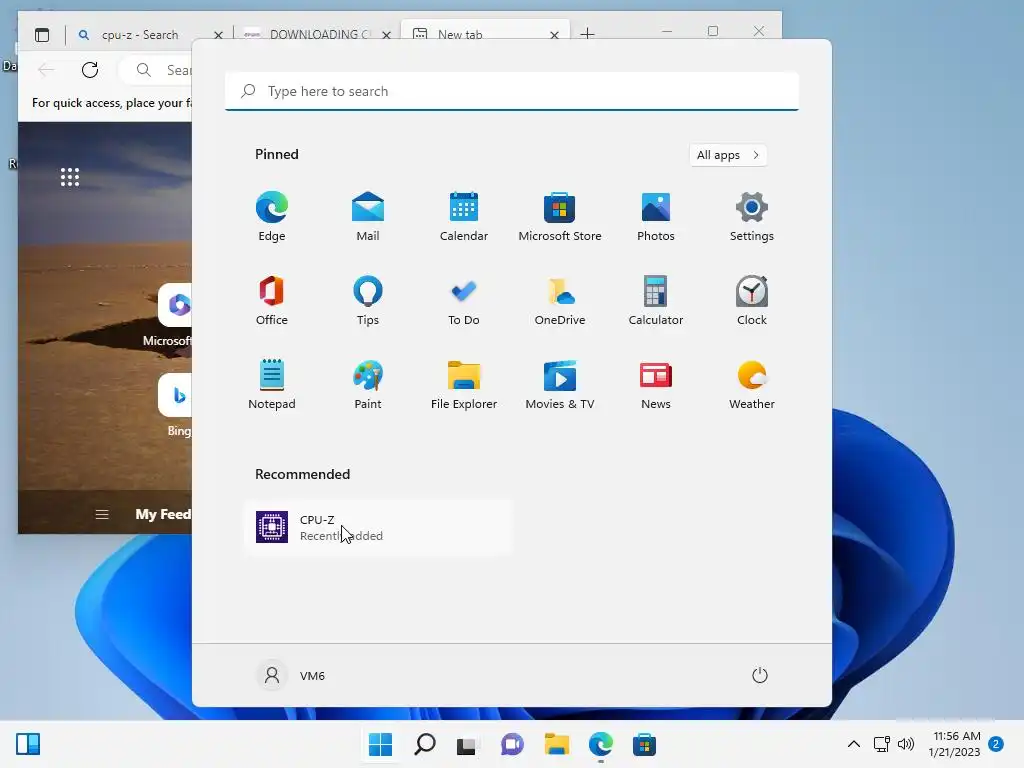1024x768 pixels.
Task: Launch Movies & TV app
Action: point(560,384)
